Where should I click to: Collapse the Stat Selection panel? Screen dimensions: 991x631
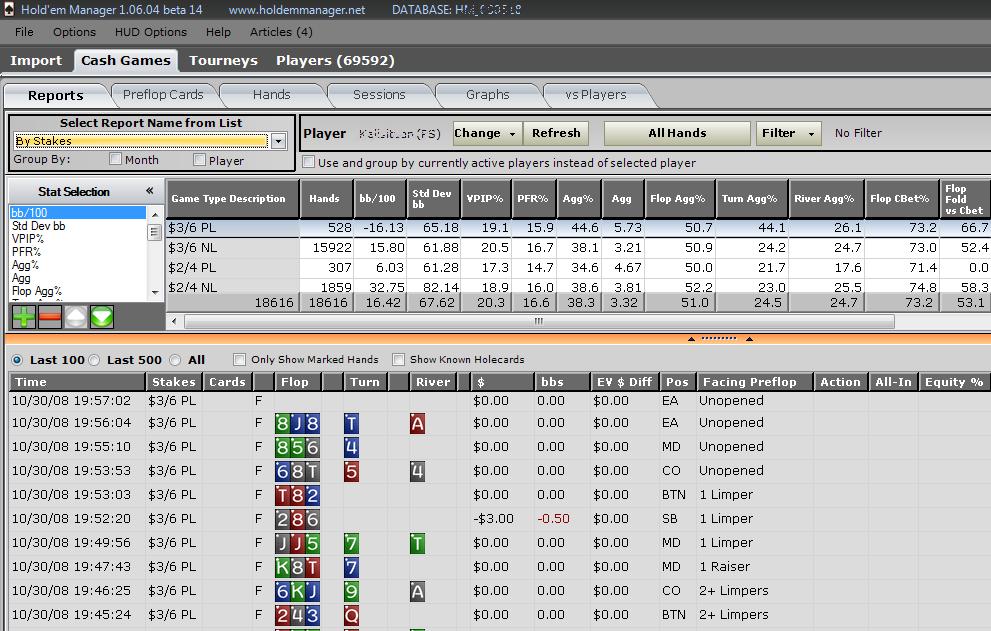(150, 191)
